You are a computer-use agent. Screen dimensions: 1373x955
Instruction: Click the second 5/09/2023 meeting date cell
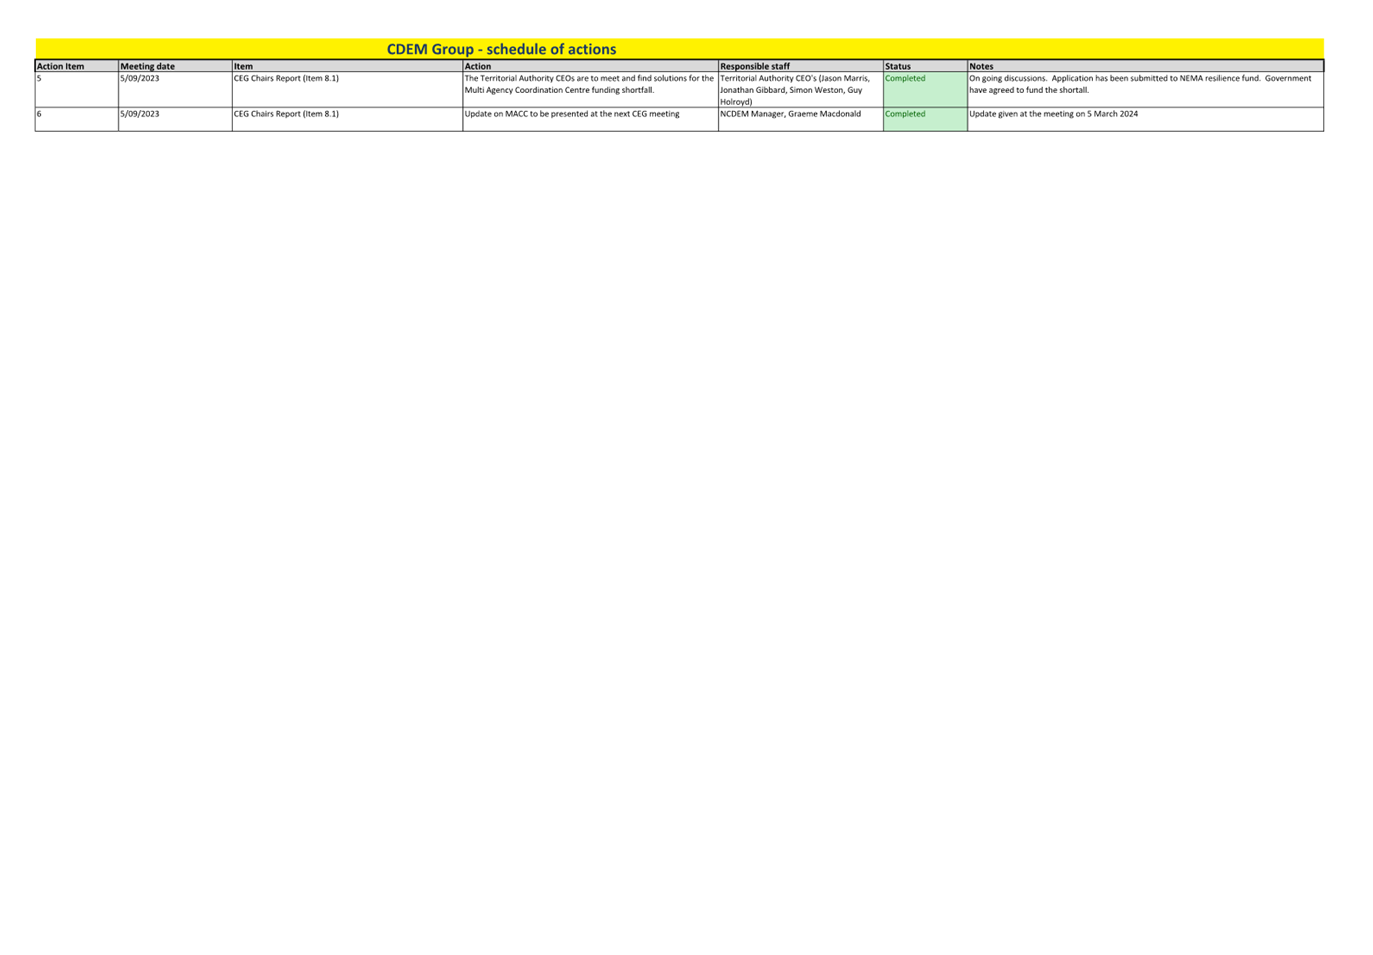[140, 114]
